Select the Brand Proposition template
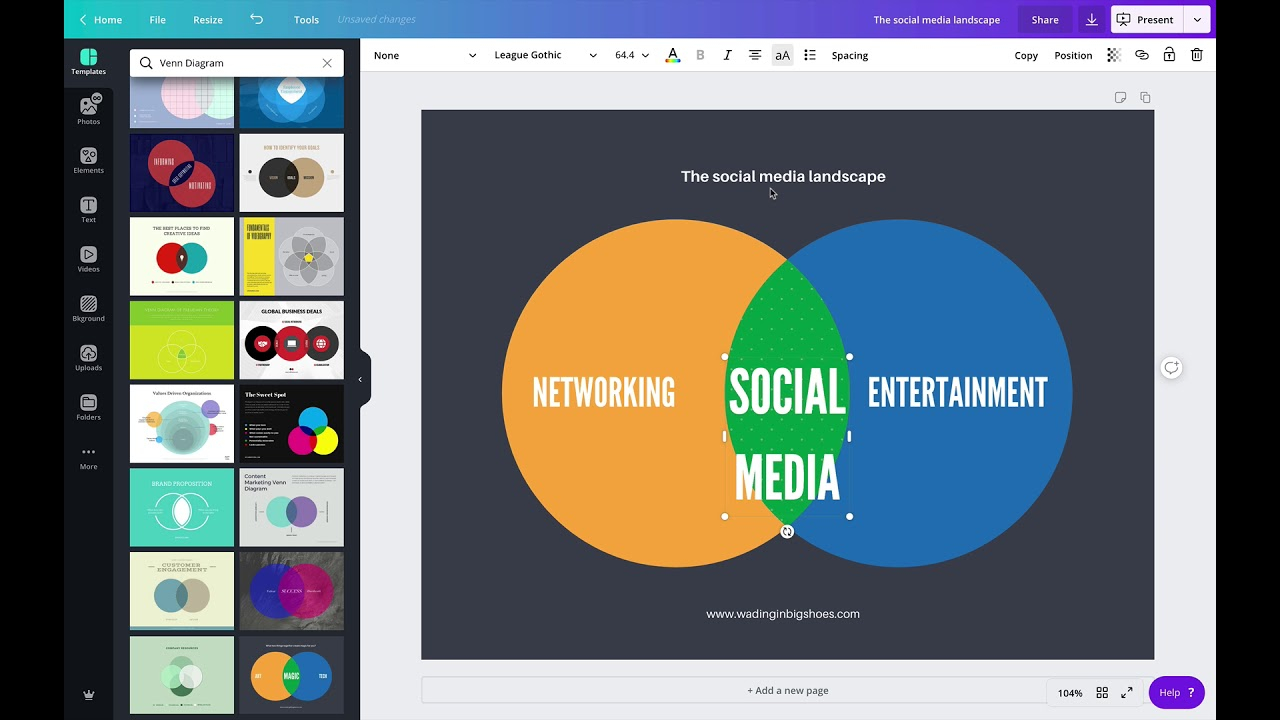Screen dimensions: 1280x720 point(182,508)
